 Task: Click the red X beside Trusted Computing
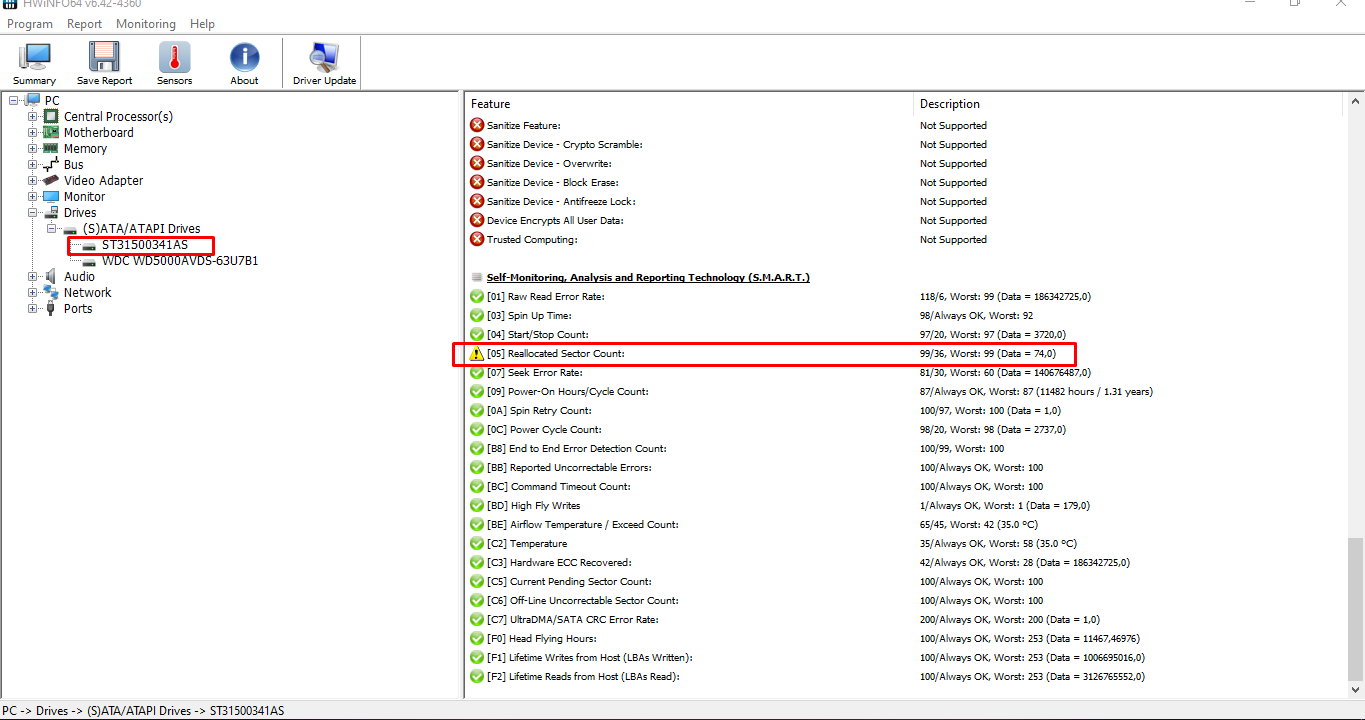pyautogui.click(x=477, y=239)
